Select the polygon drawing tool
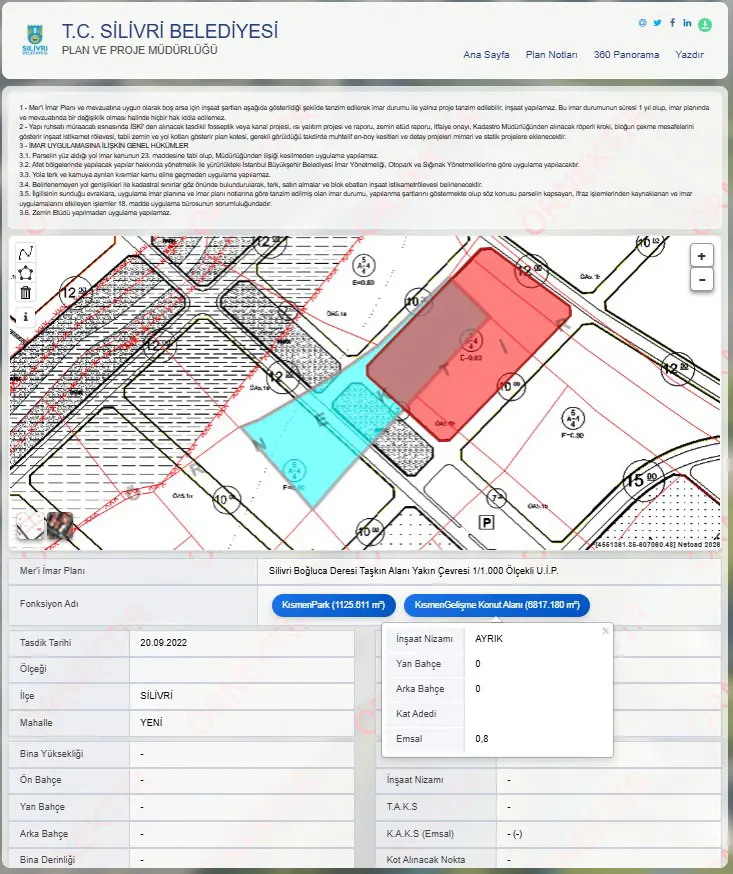733x874 pixels. (26, 273)
